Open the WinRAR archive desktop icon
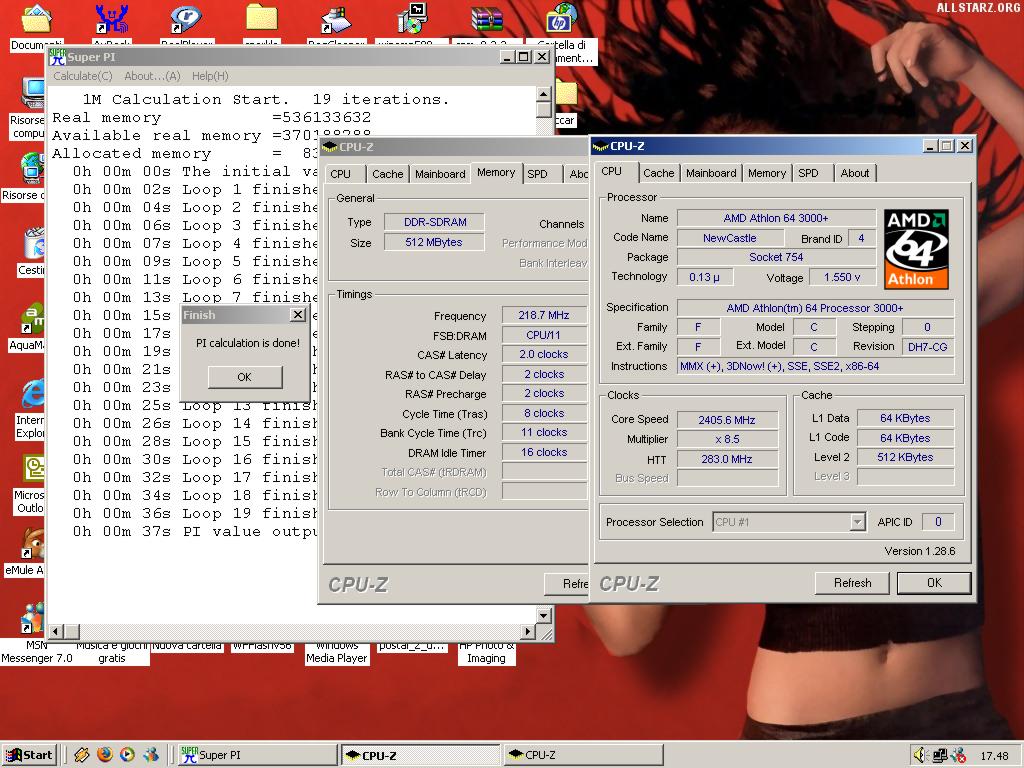The image size is (1024, 768). [487, 20]
